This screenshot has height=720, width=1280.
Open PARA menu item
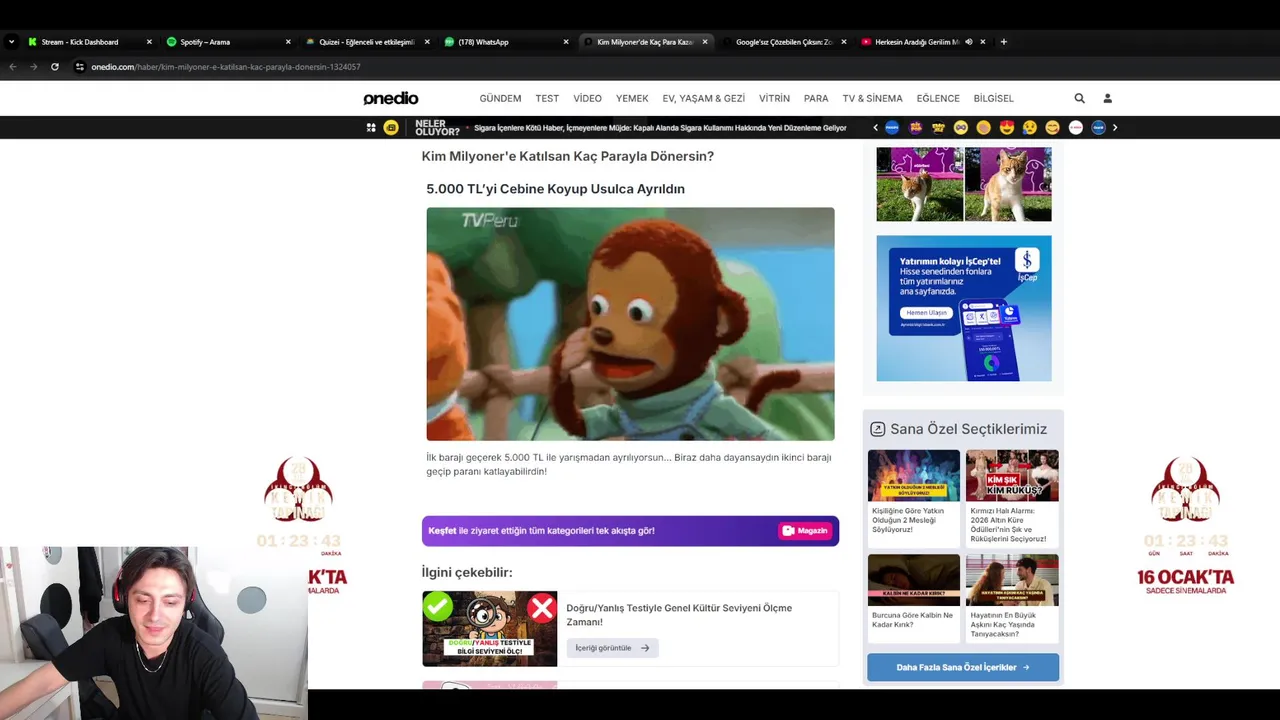pyautogui.click(x=816, y=98)
